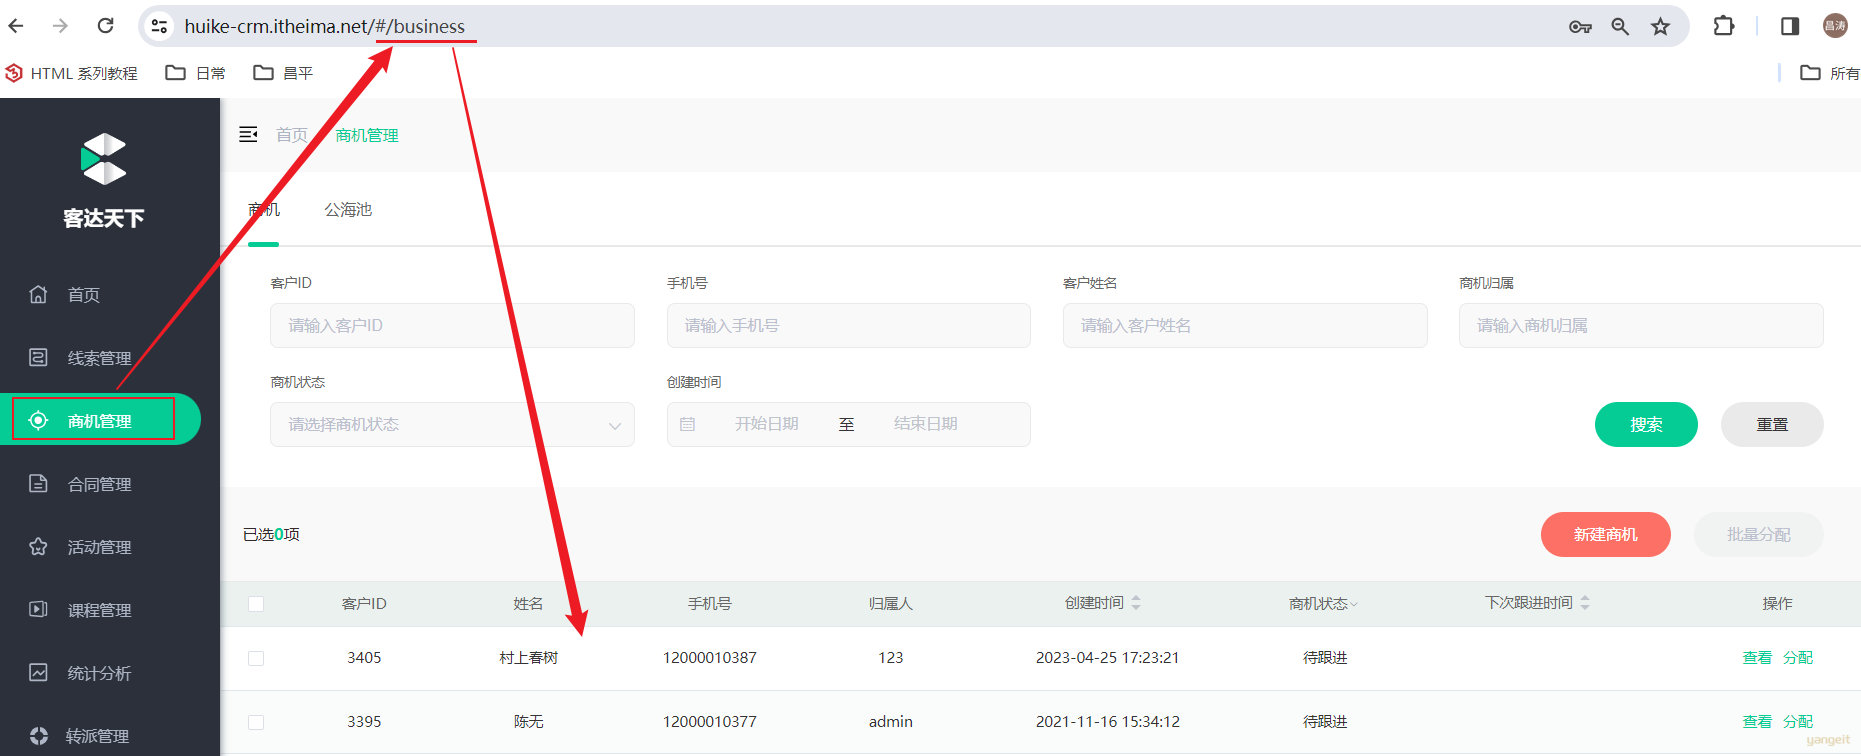Click the name 村上春树 in the table
This screenshot has width=1861, height=756.
coord(529,658)
